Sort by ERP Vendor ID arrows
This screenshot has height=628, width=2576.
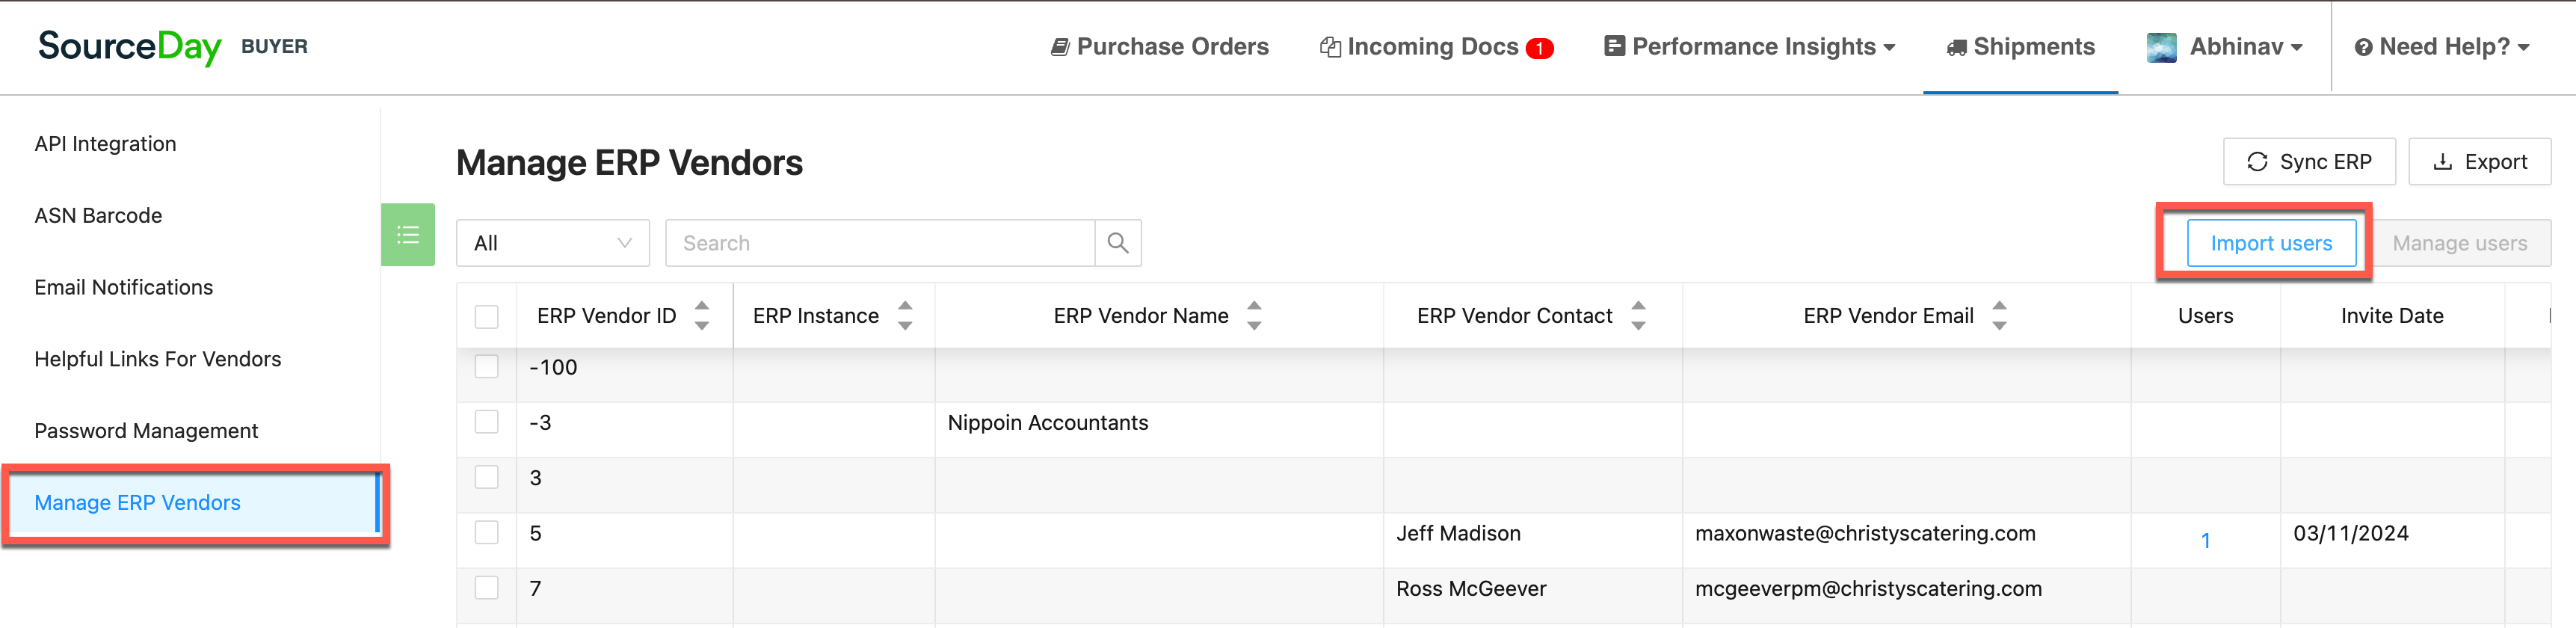(x=702, y=316)
